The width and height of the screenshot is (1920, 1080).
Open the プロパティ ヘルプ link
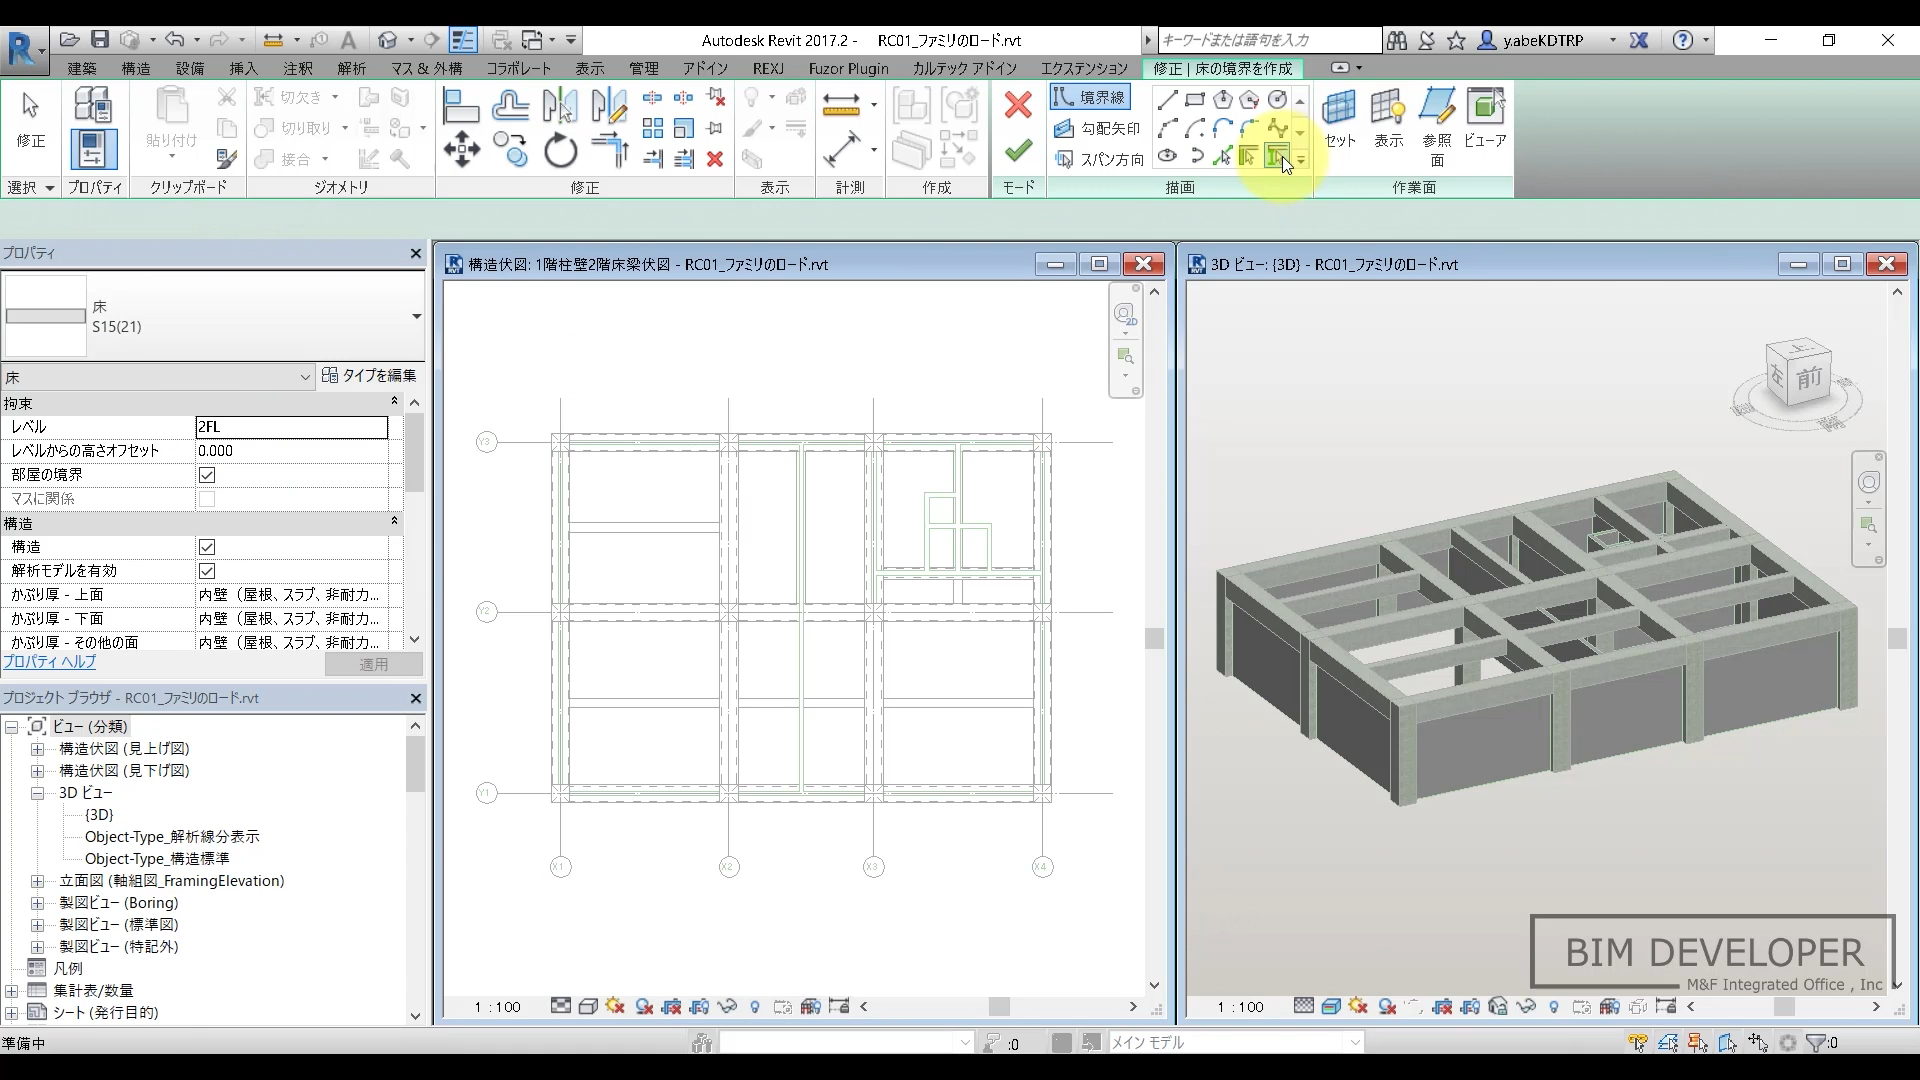click(x=49, y=662)
